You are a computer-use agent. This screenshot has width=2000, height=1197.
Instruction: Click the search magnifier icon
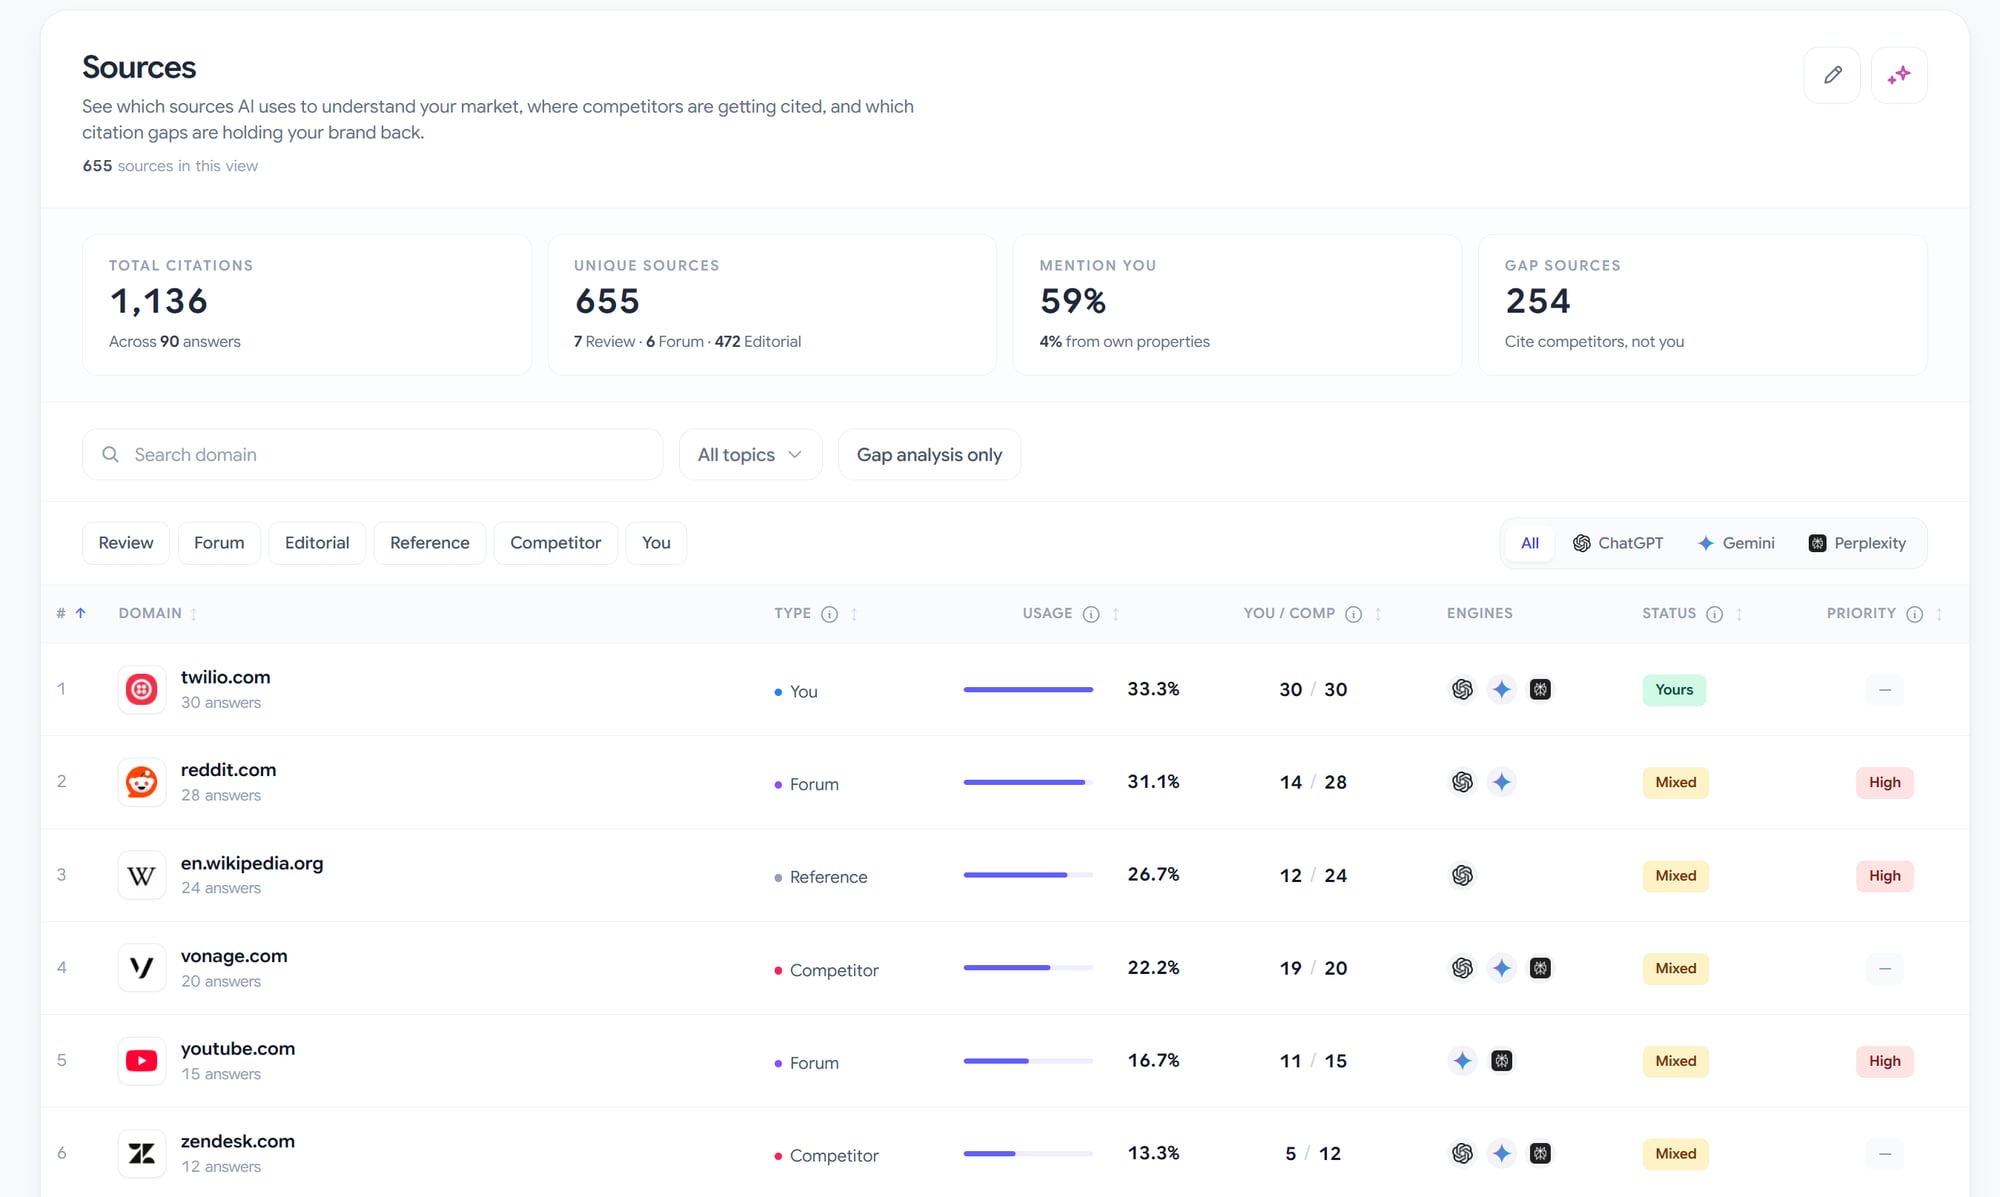tap(111, 454)
